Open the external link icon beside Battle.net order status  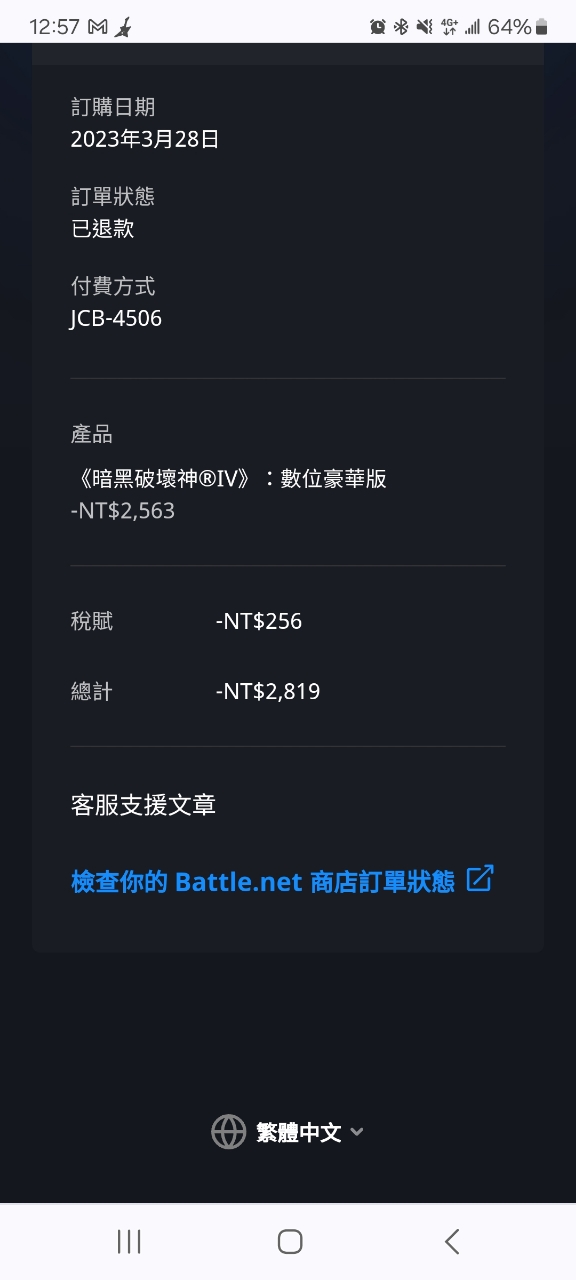pyautogui.click(x=480, y=879)
